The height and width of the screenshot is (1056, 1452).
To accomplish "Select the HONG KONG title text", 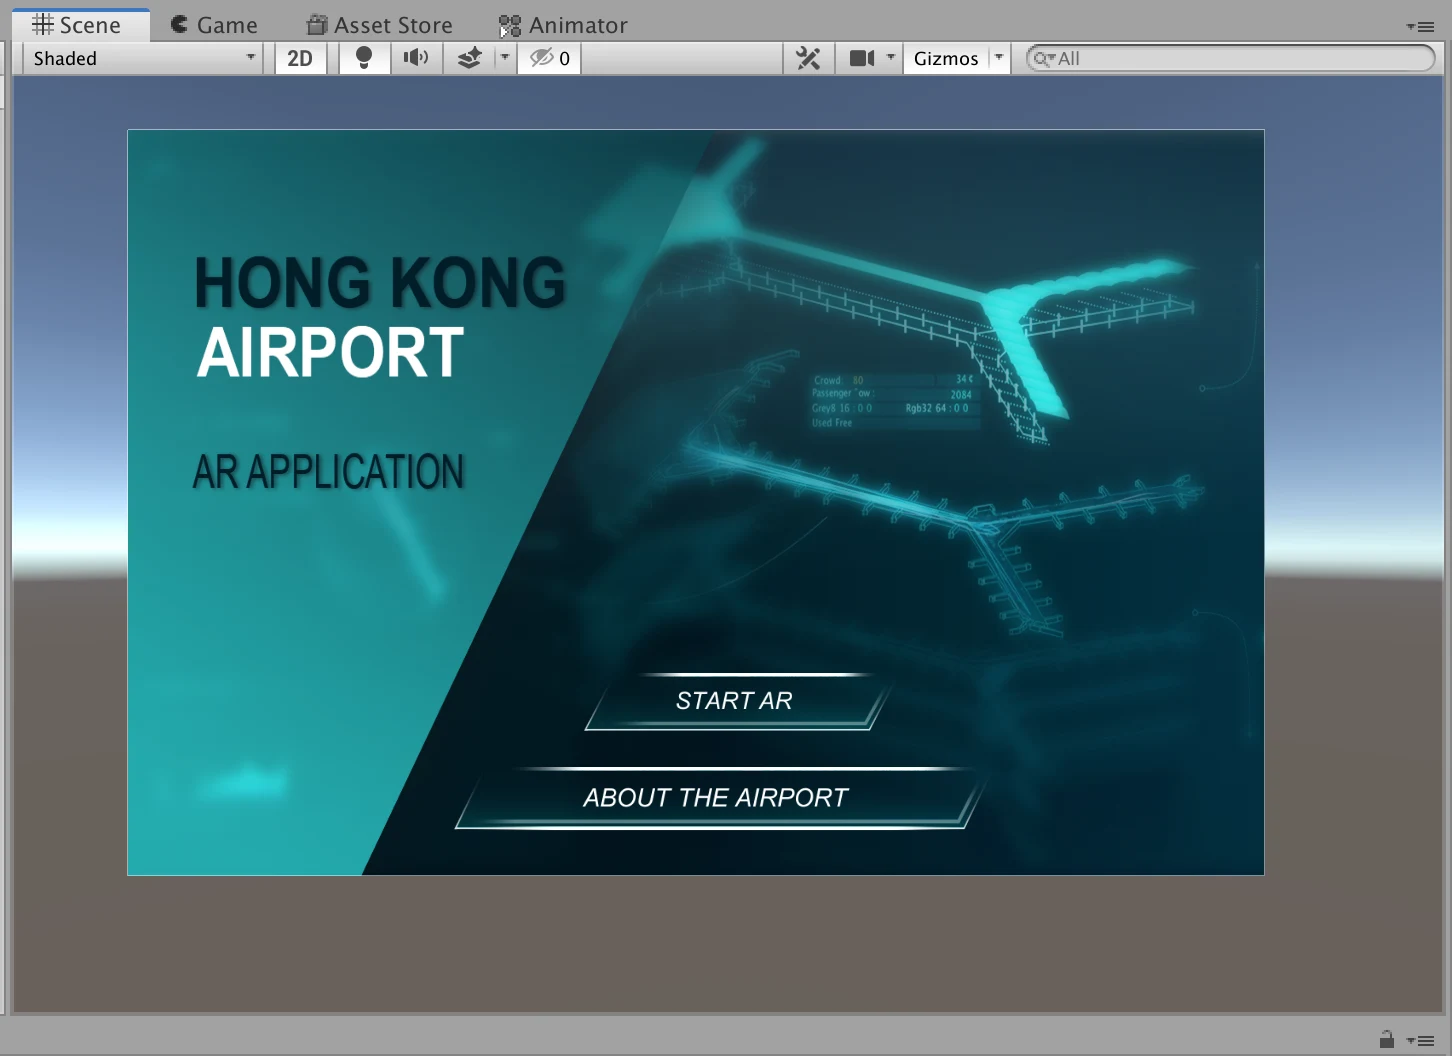I will coord(380,282).
